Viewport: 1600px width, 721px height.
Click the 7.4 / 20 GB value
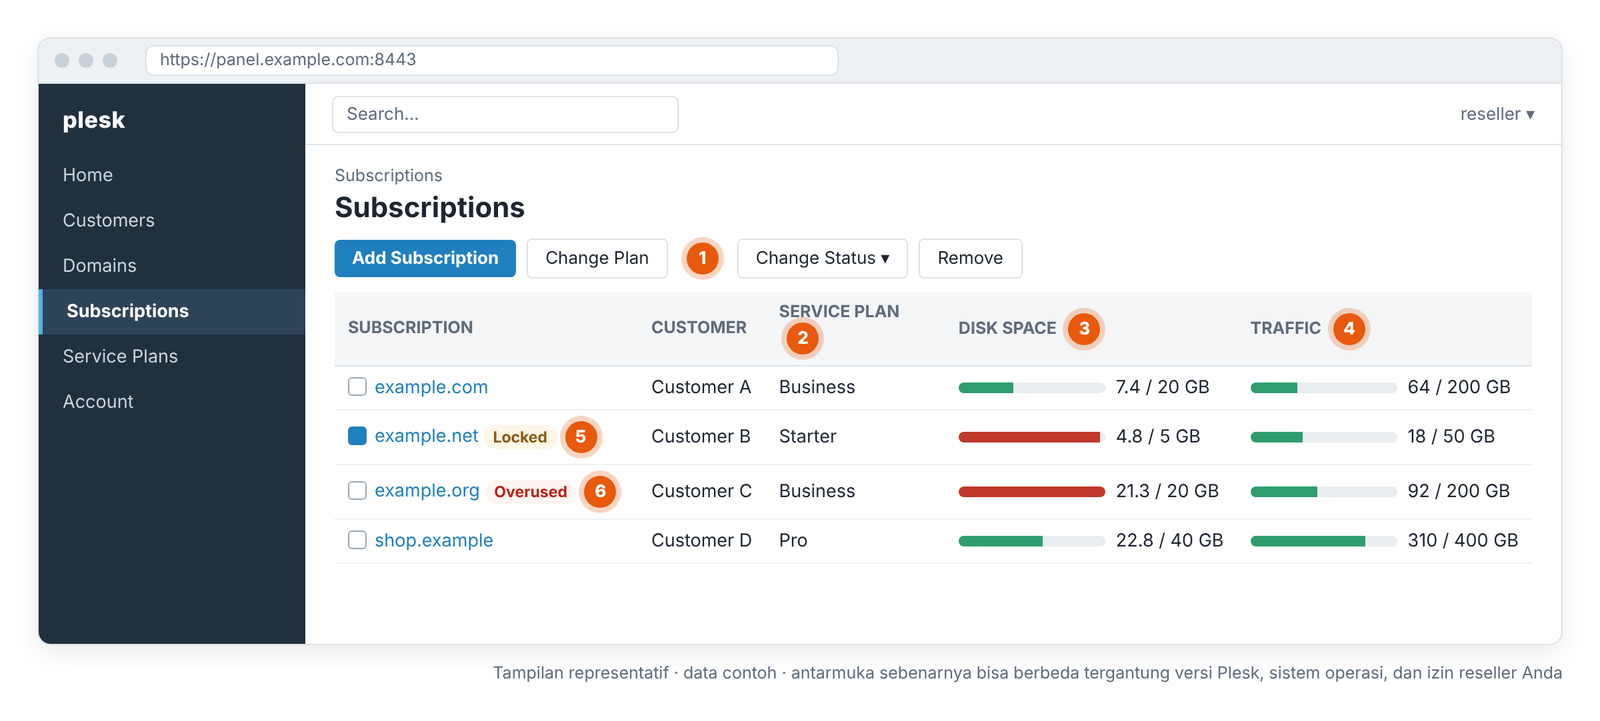(x=1162, y=387)
